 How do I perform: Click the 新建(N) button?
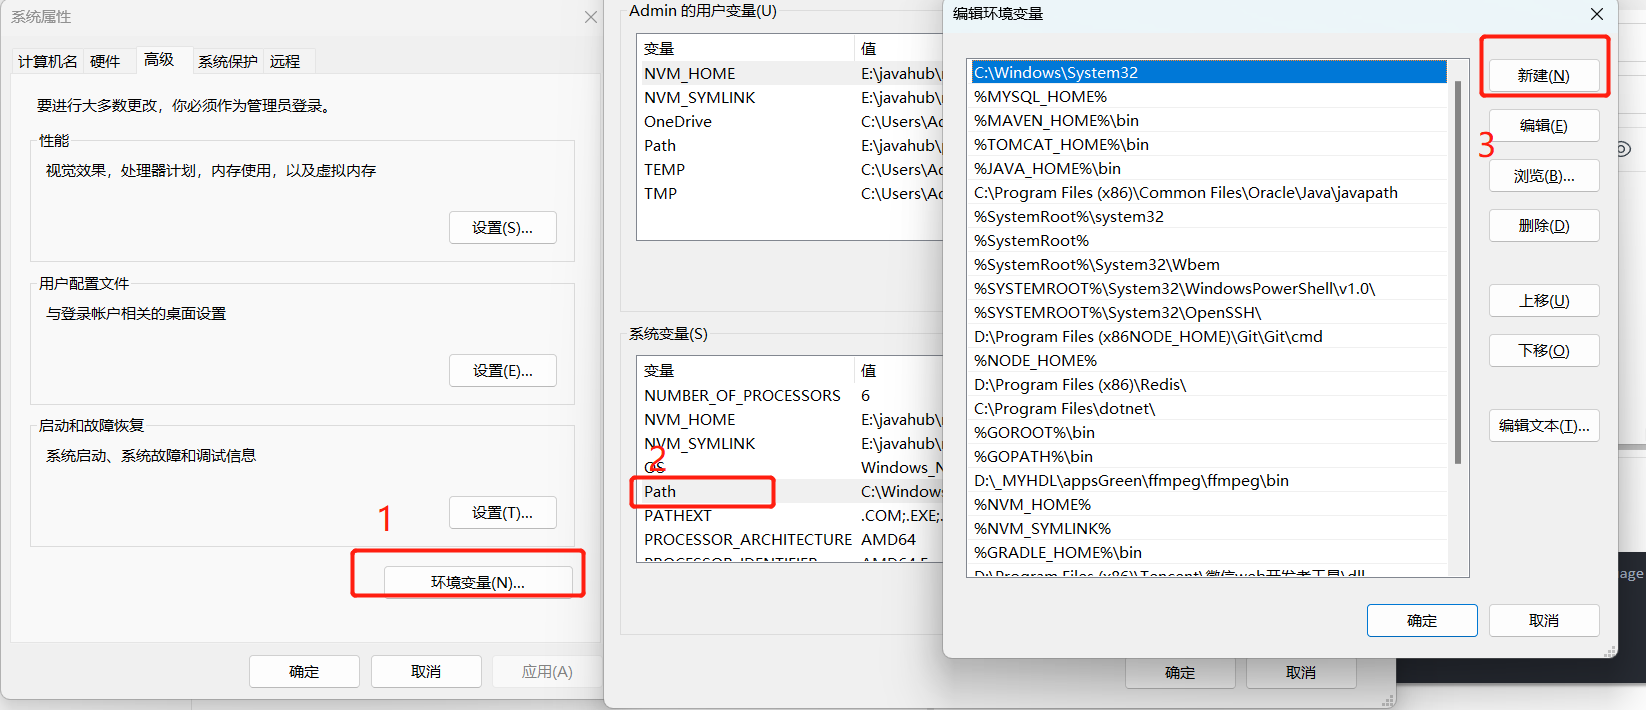pyautogui.click(x=1543, y=76)
